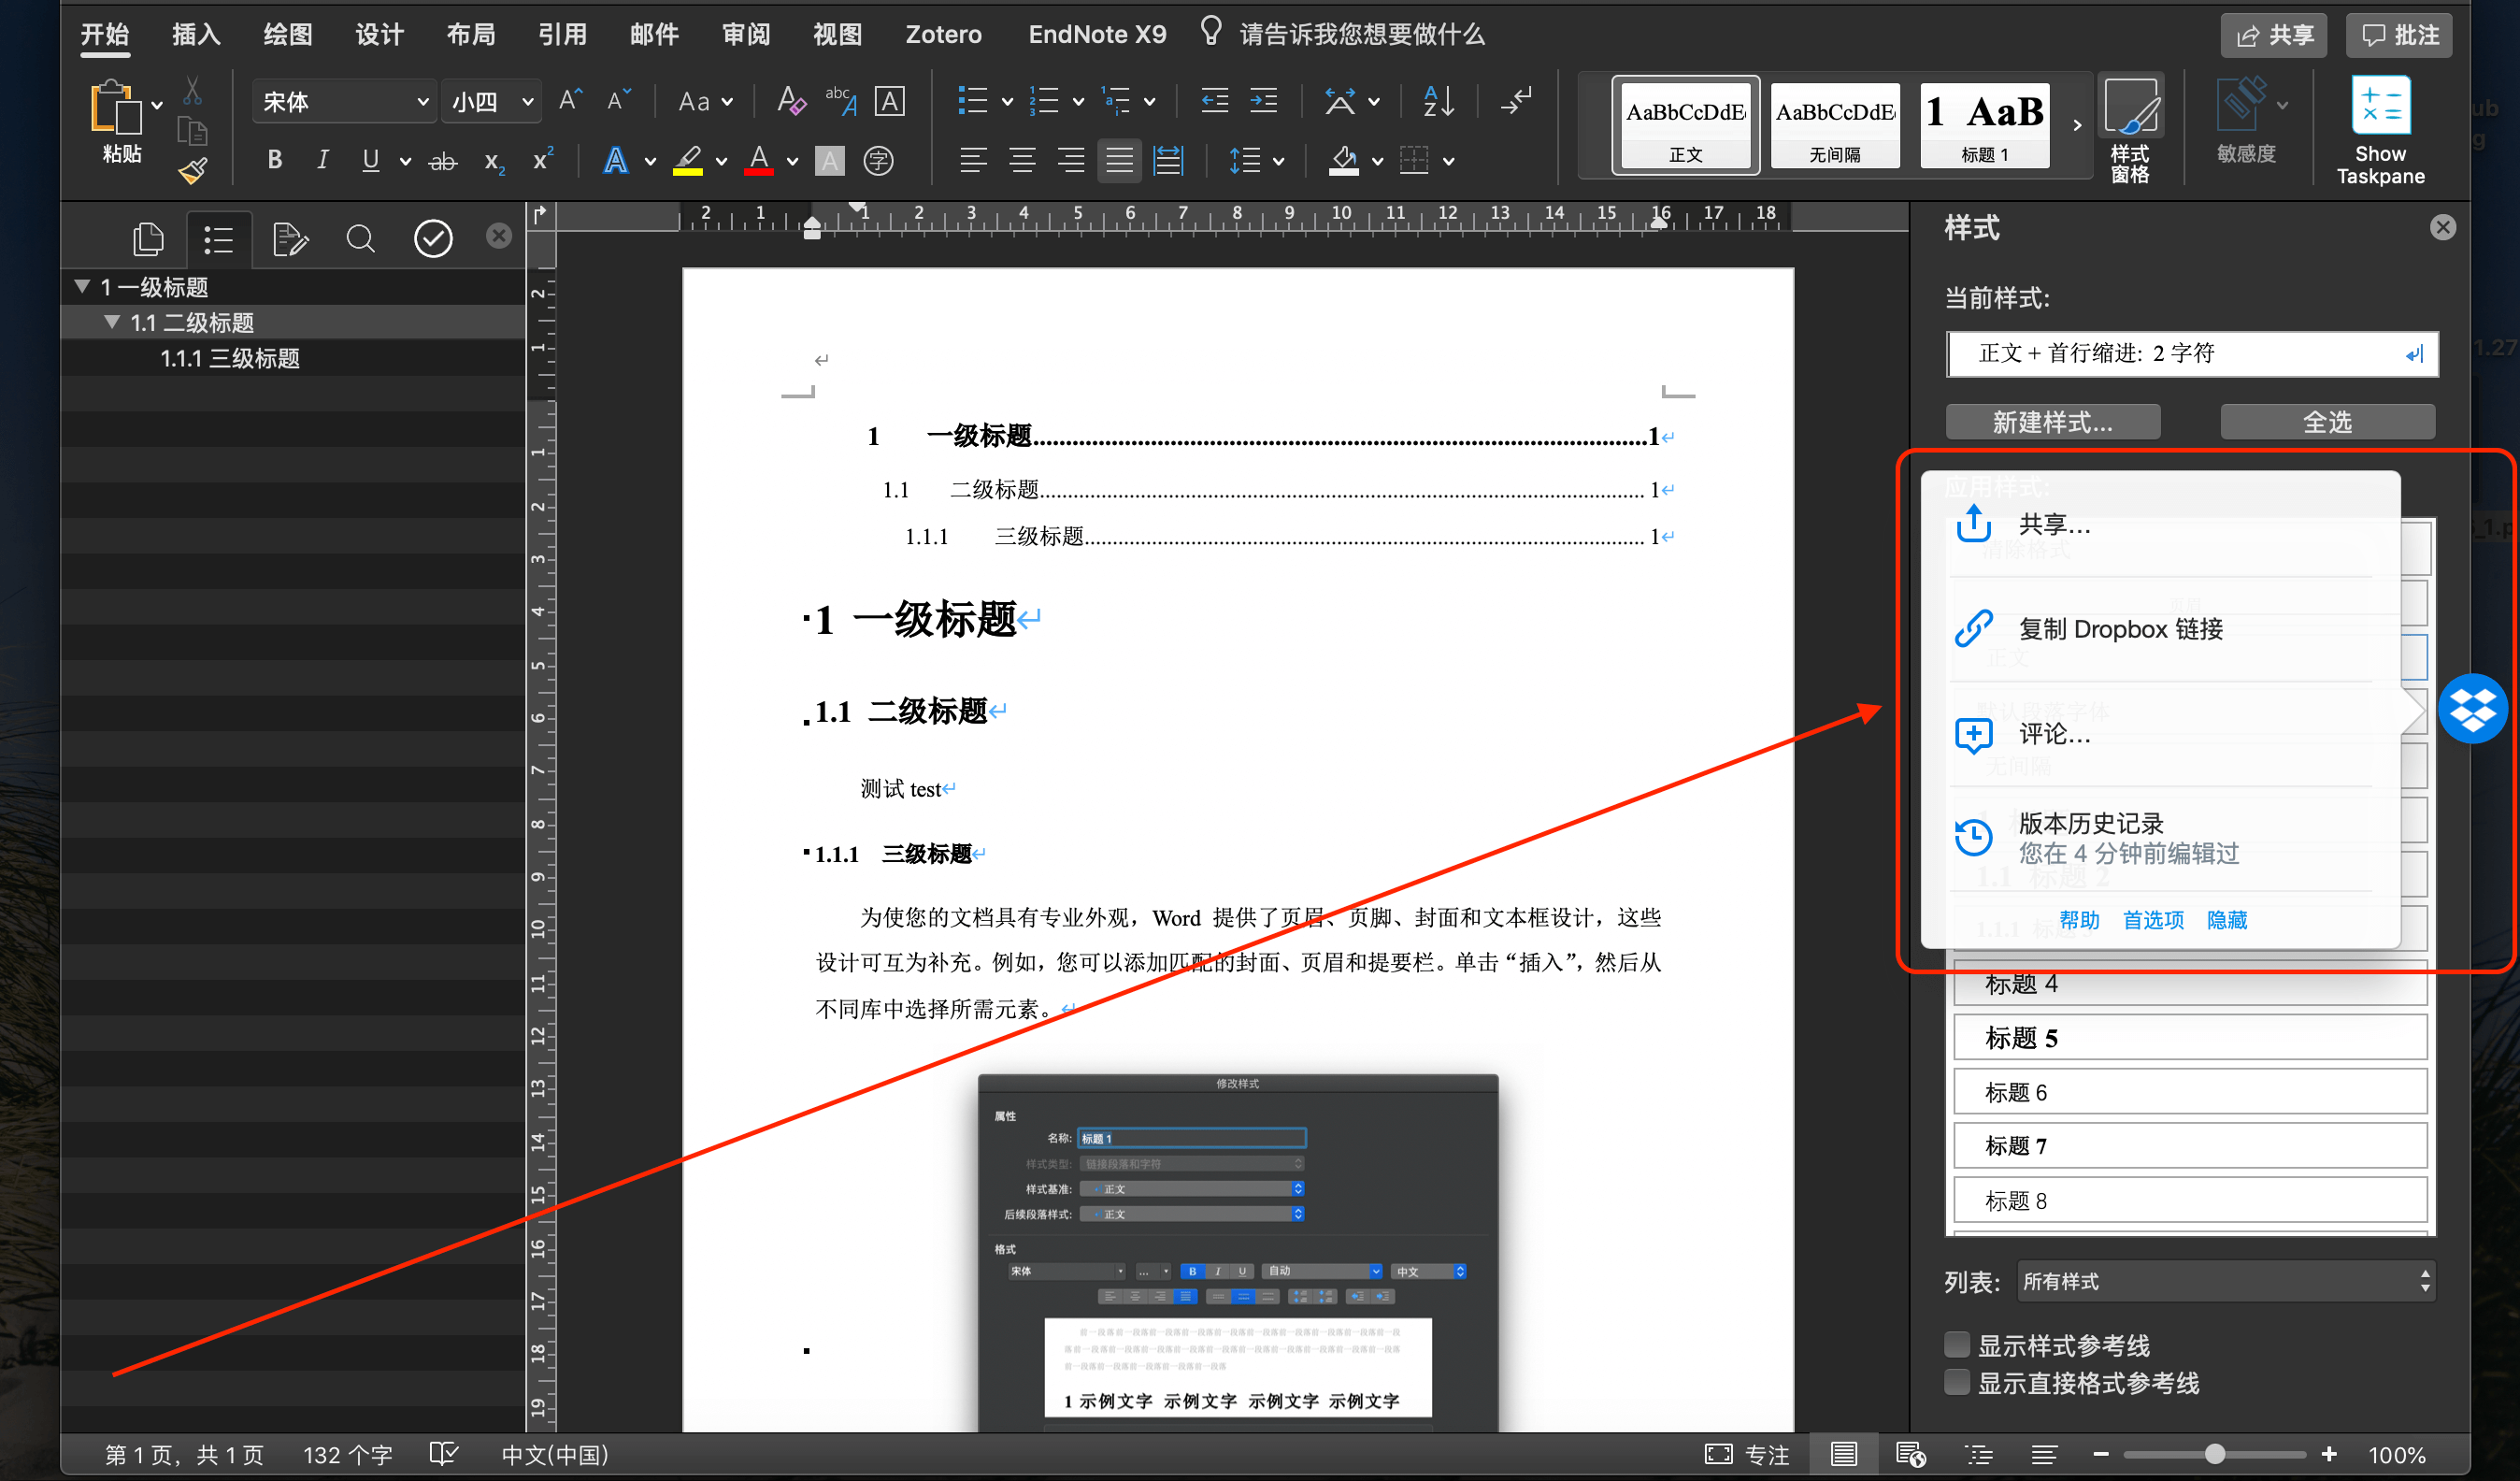Viewport: 2520px width, 1481px height.
Task: Align the text to the left
Action: point(972,160)
